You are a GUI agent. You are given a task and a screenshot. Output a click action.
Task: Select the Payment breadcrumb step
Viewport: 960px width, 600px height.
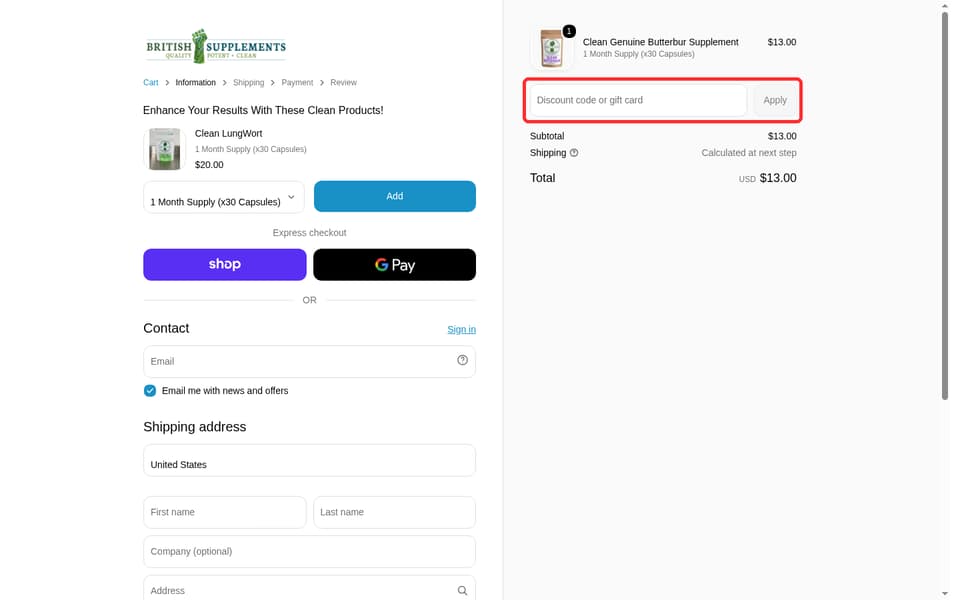pyautogui.click(x=297, y=83)
